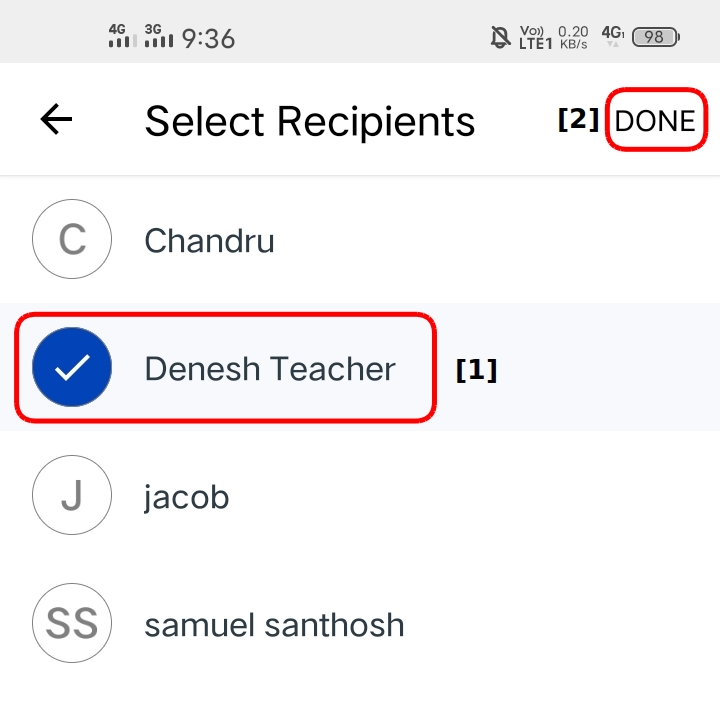Tap the back arrow icon
The width and height of the screenshot is (720, 704).
[57, 120]
